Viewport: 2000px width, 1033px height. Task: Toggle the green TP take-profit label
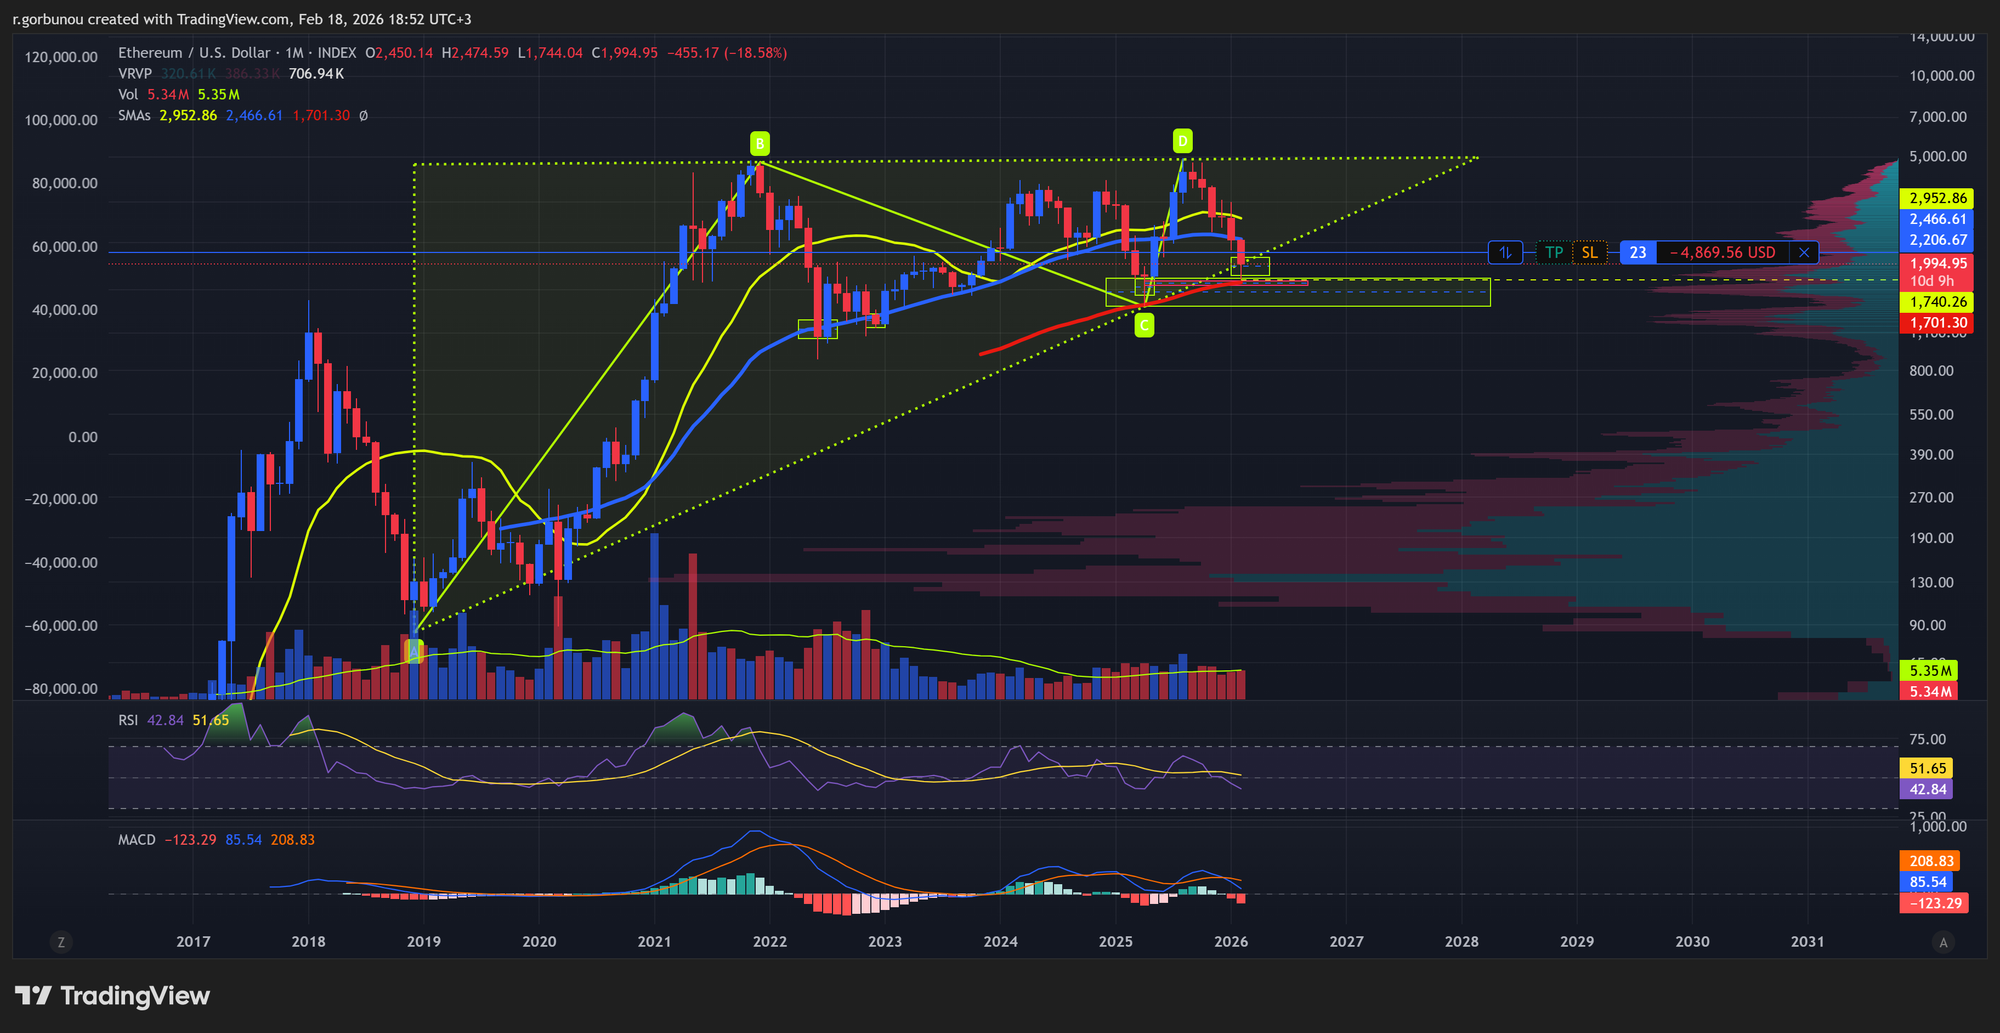pos(1554,253)
